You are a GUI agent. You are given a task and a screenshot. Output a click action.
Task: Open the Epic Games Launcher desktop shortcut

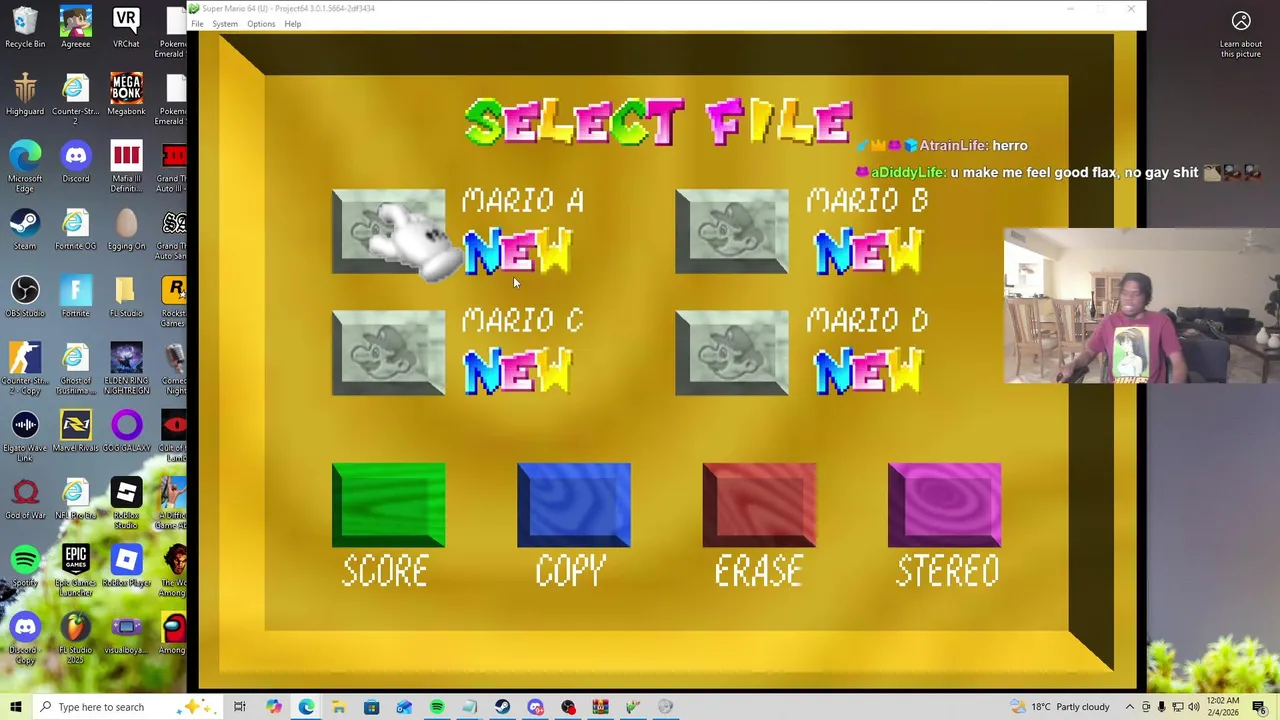point(75,570)
